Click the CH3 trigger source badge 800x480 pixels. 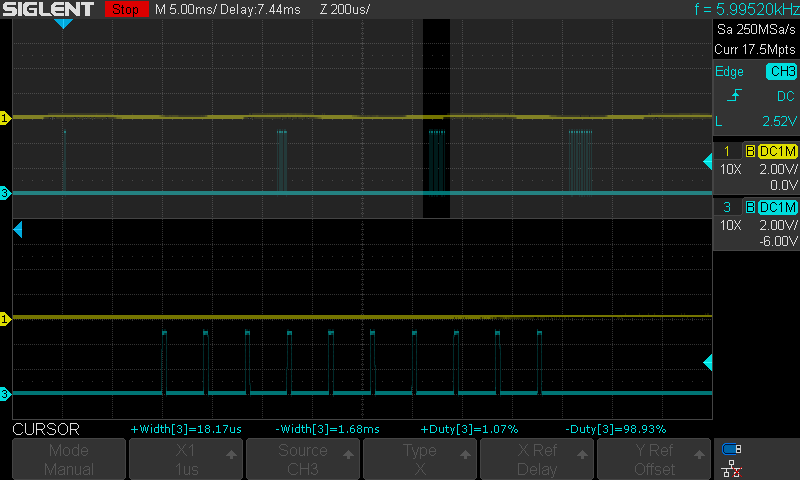781,71
